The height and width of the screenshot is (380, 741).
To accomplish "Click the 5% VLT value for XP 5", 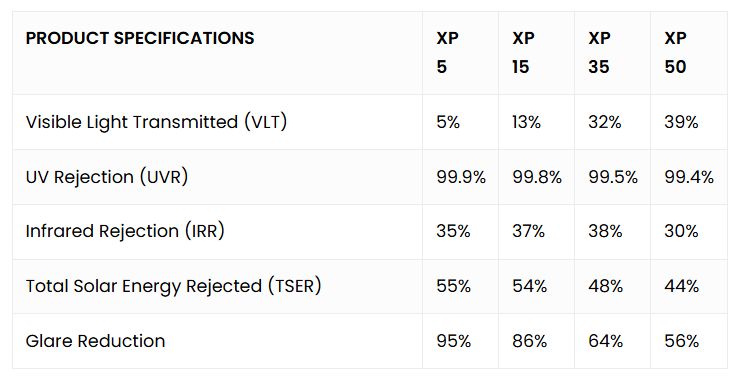I will [448, 122].
